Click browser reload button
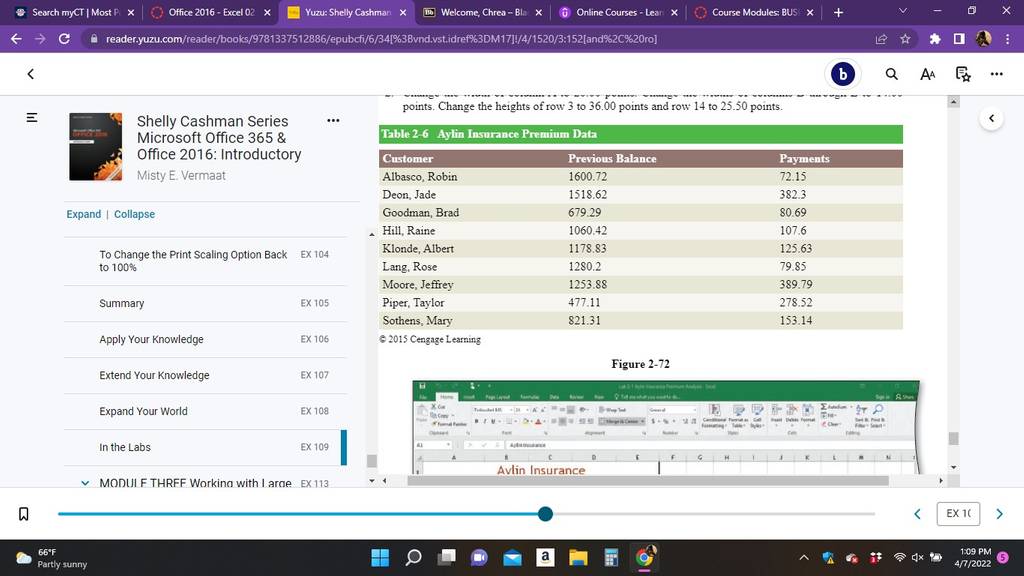The image size is (1024, 576). [x=64, y=39]
